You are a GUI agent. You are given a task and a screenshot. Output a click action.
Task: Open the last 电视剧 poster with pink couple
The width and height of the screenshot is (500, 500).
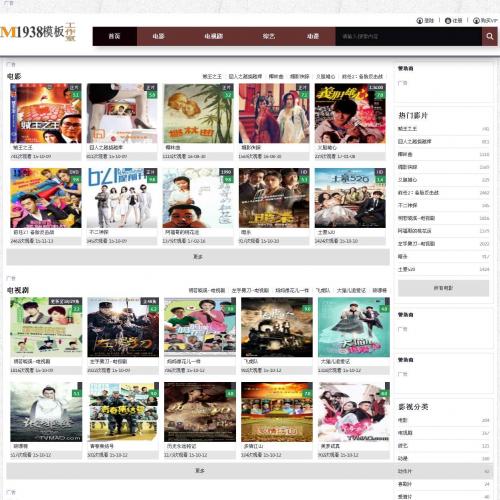tap(354, 412)
